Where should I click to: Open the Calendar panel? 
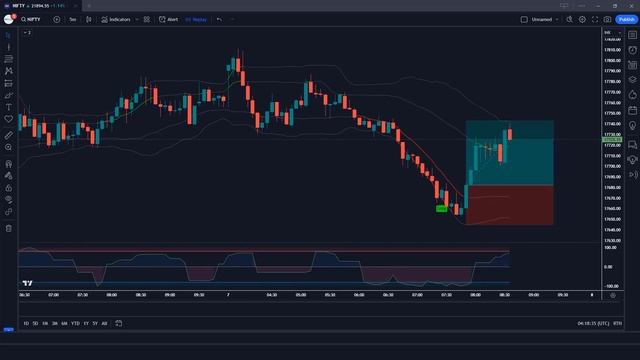click(632, 110)
